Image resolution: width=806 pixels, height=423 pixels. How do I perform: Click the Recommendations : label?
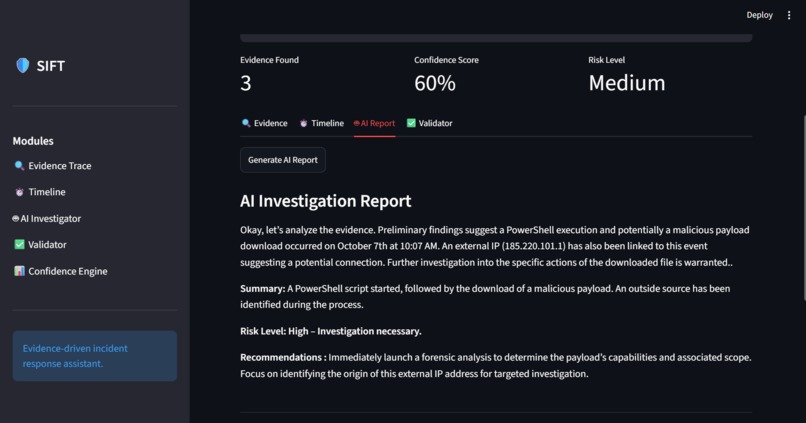283,357
